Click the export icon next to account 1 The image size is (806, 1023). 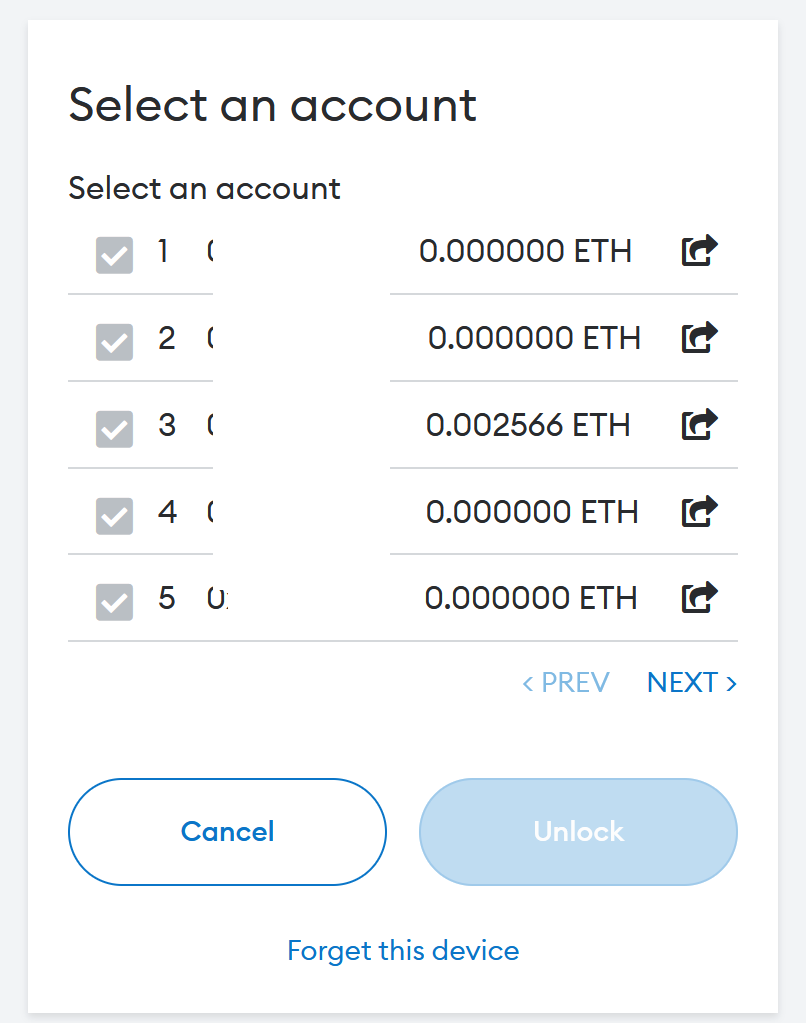click(x=699, y=252)
